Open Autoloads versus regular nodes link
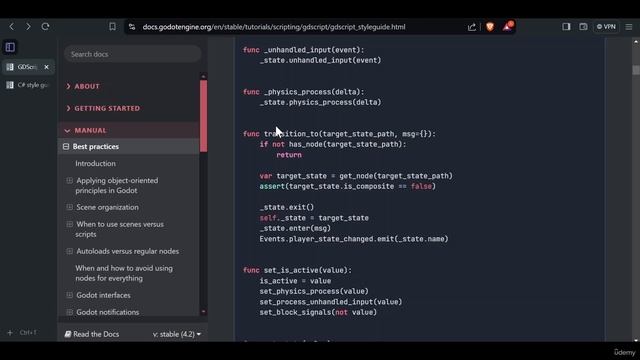 pyautogui.click(x=127, y=251)
